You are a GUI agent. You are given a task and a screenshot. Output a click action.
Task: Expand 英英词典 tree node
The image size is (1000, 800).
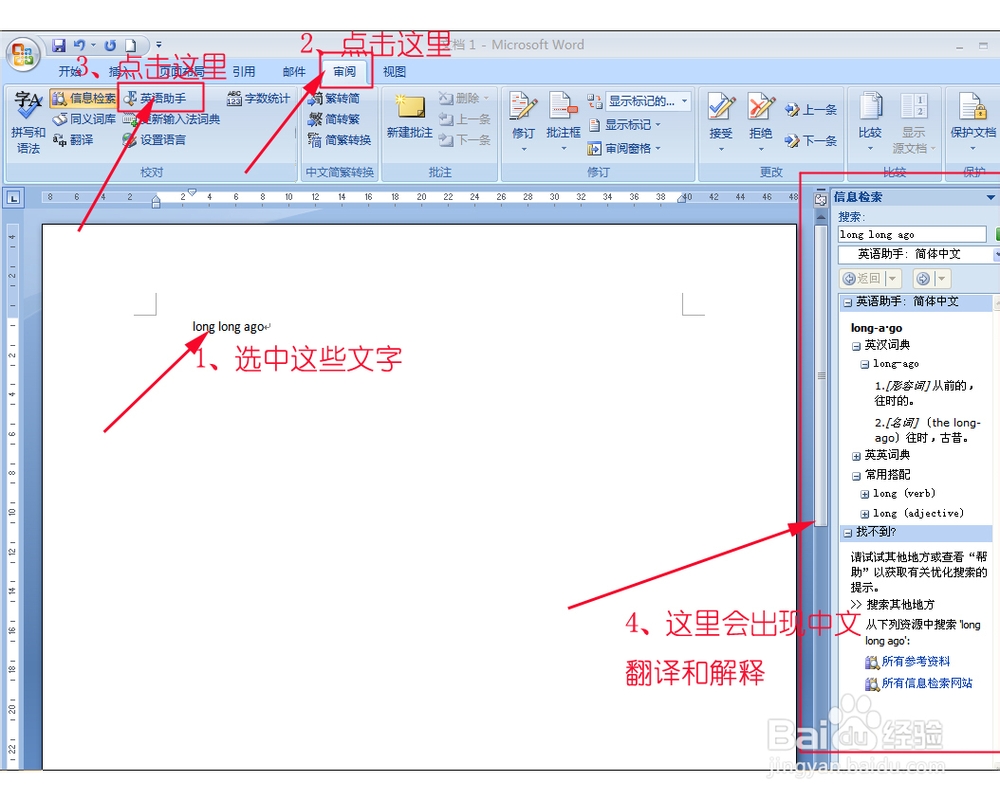click(x=856, y=456)
